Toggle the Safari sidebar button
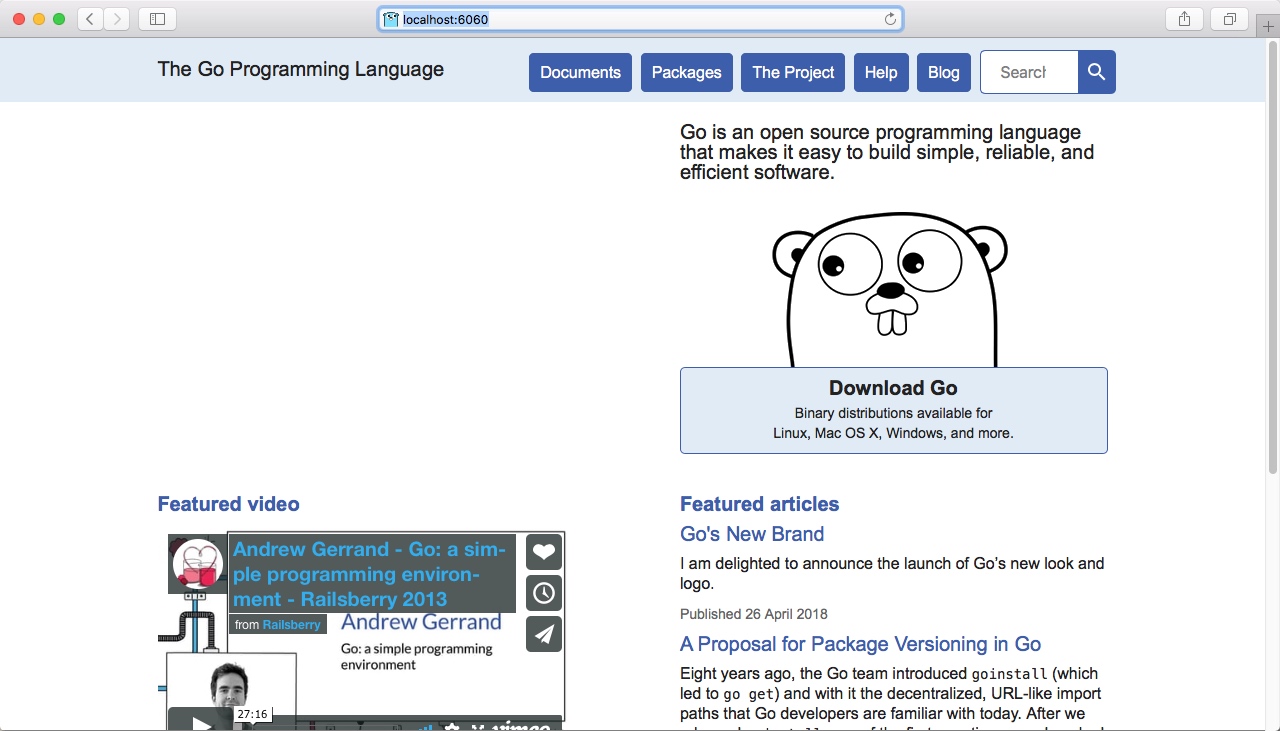Screen dimensions: 1280x731 click(x=157, y=19)
